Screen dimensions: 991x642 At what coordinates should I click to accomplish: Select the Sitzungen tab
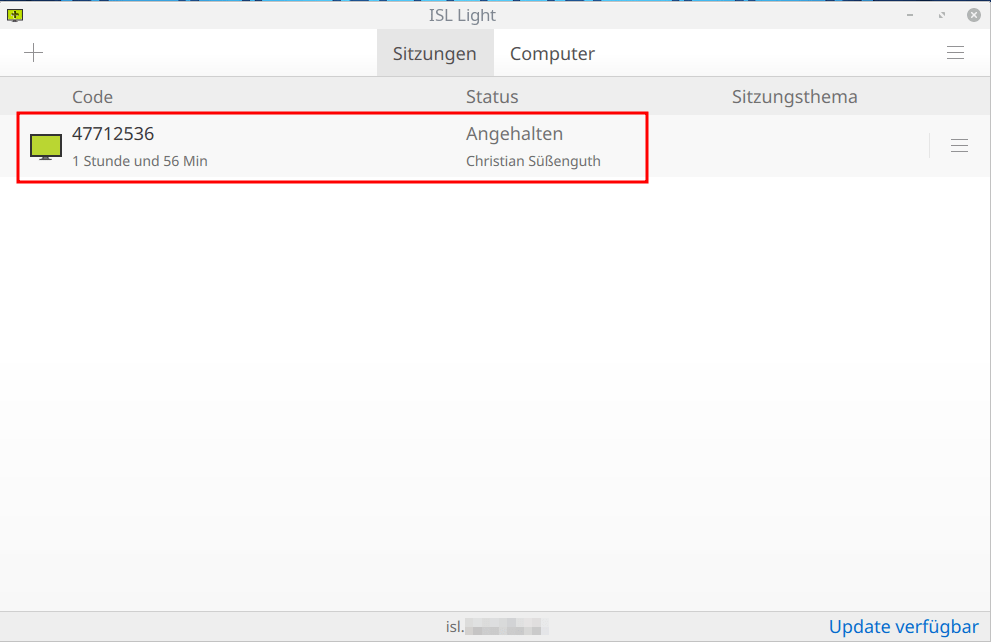pos(435,54)
